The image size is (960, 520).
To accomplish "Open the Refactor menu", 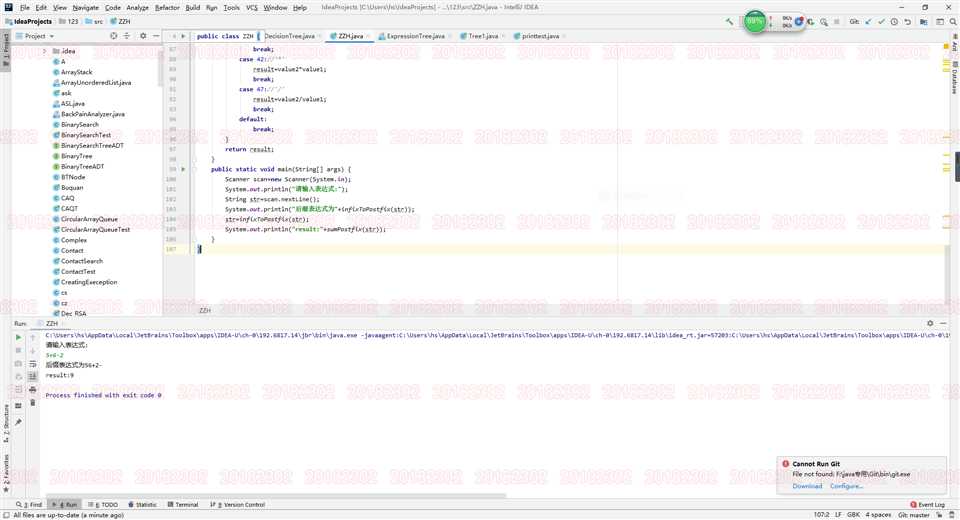I will [x=167, y=7].
